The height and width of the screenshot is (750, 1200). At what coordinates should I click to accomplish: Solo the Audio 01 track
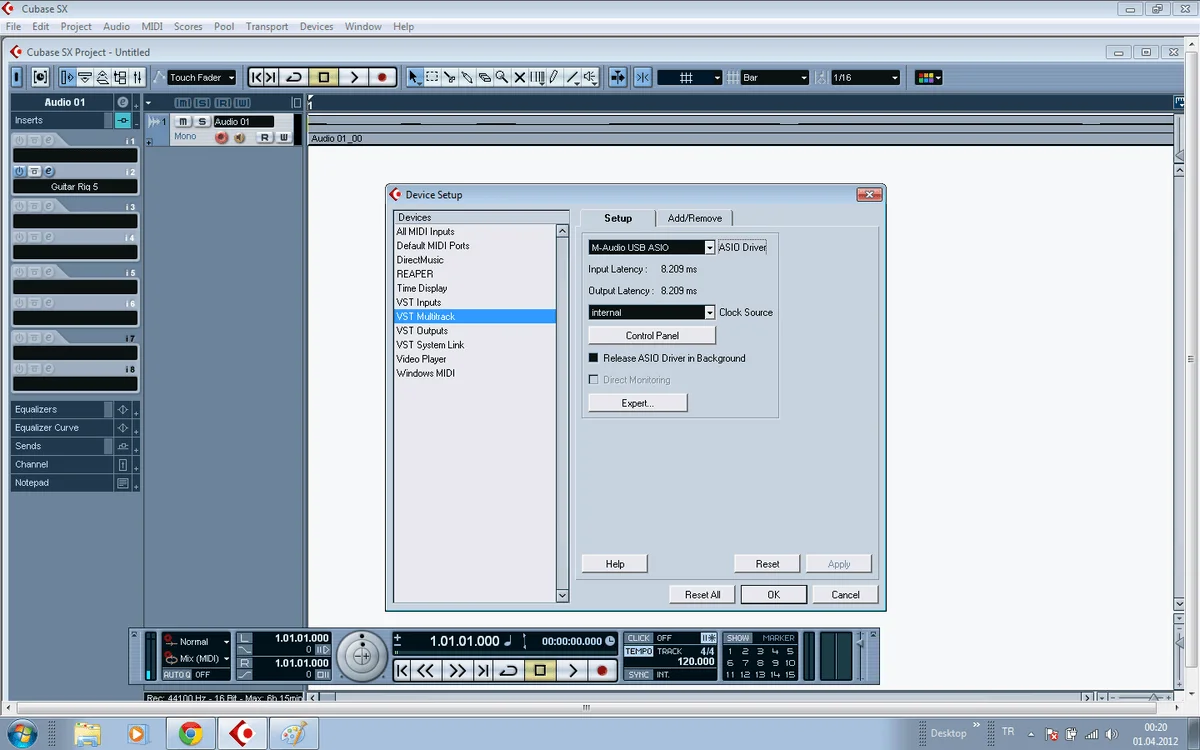click(201, 122)
